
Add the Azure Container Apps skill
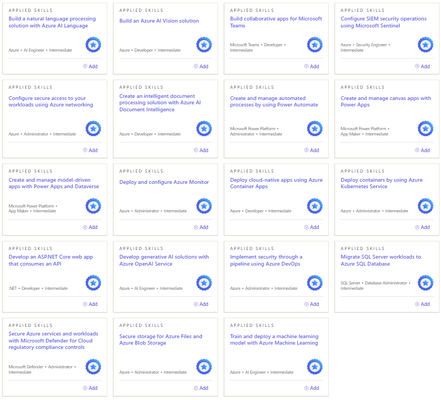(x=312, y=227)
